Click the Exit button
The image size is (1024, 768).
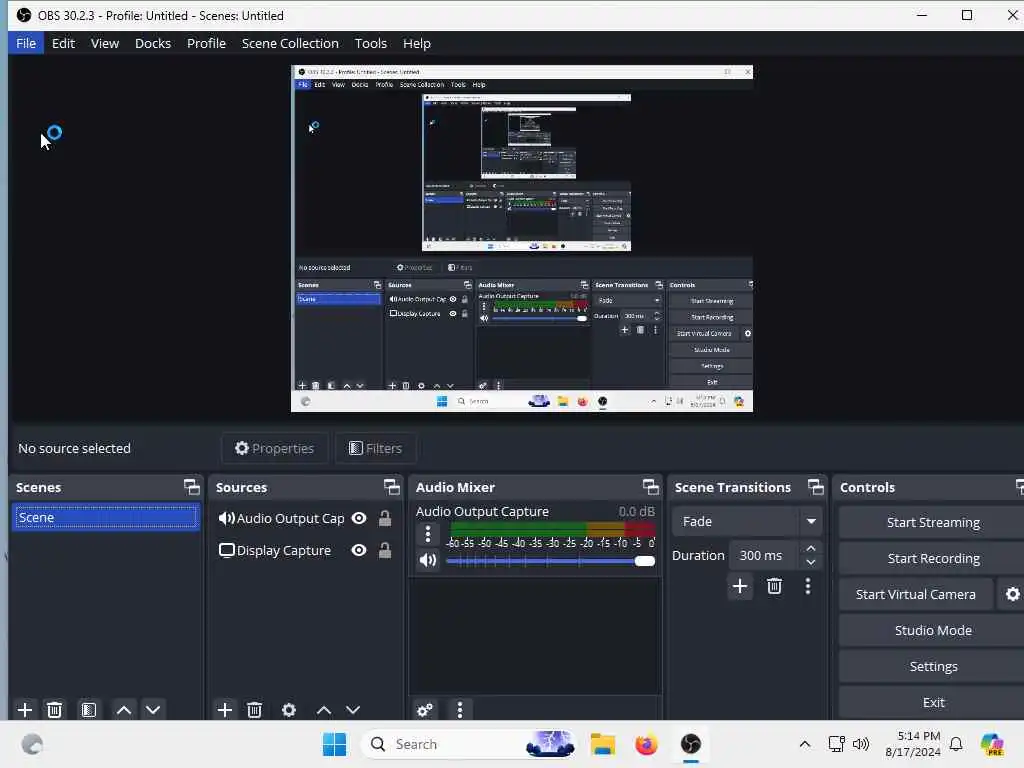[933, 702]
